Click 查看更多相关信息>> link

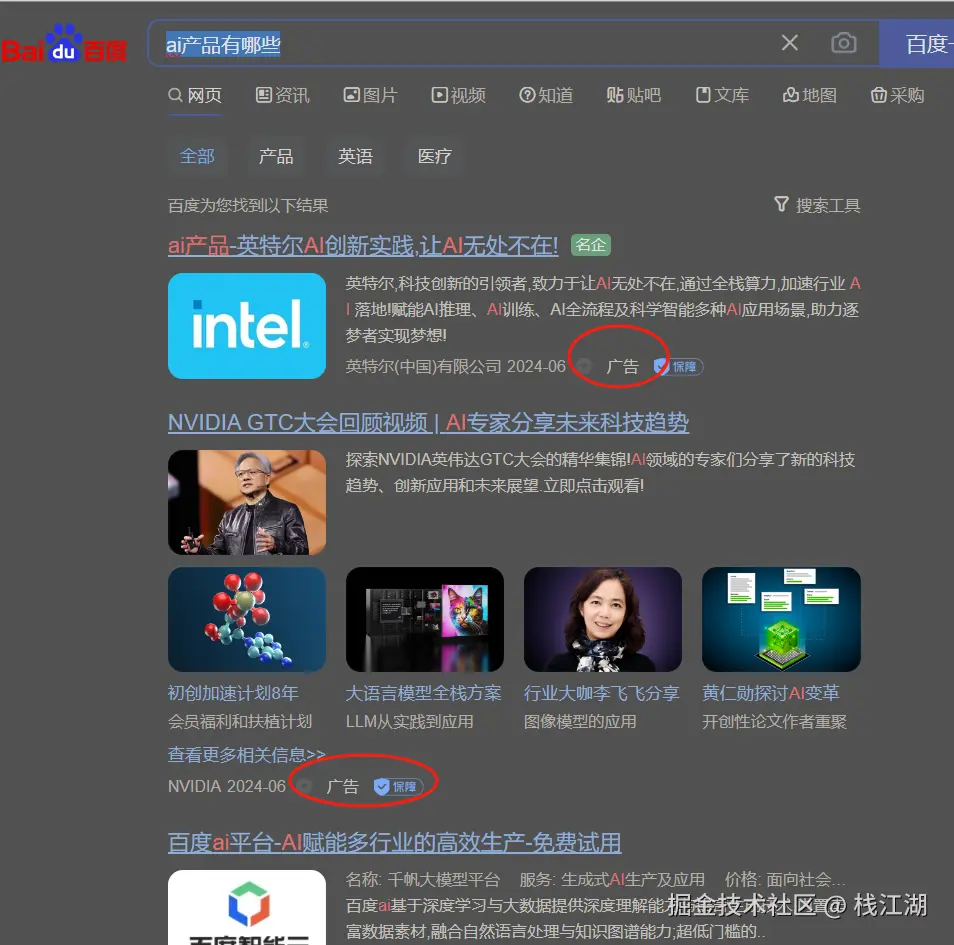247,755
